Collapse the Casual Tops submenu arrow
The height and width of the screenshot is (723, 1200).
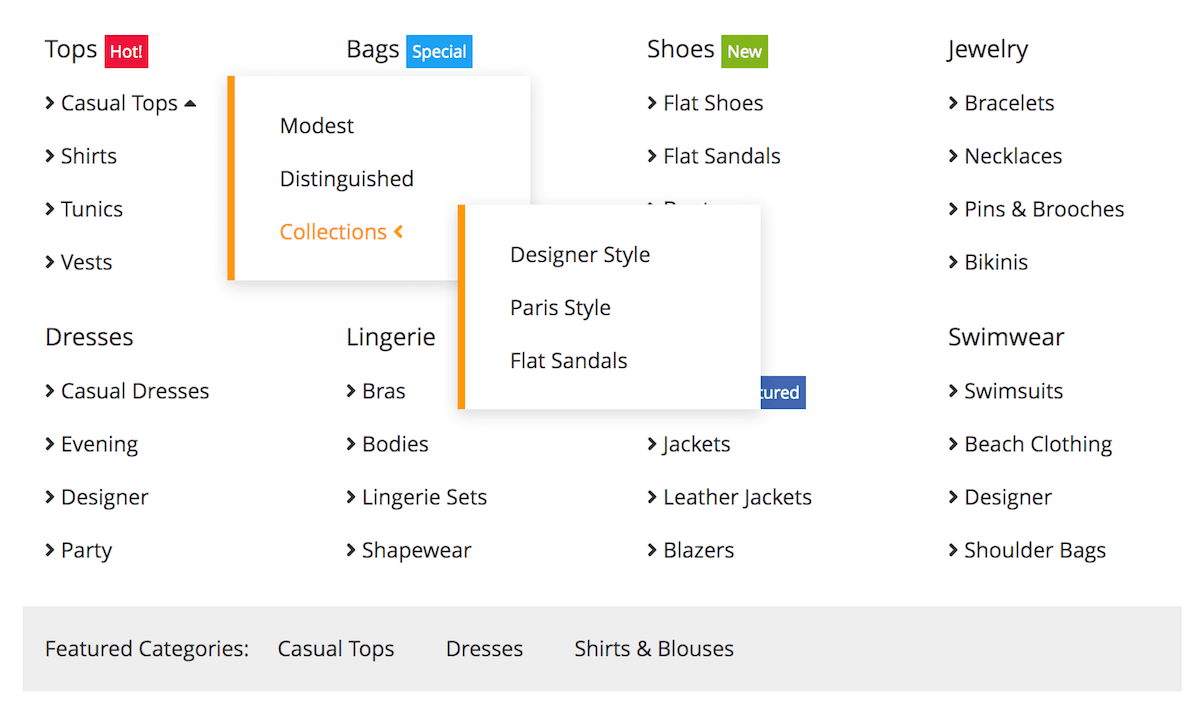click(x=191, y=103)
